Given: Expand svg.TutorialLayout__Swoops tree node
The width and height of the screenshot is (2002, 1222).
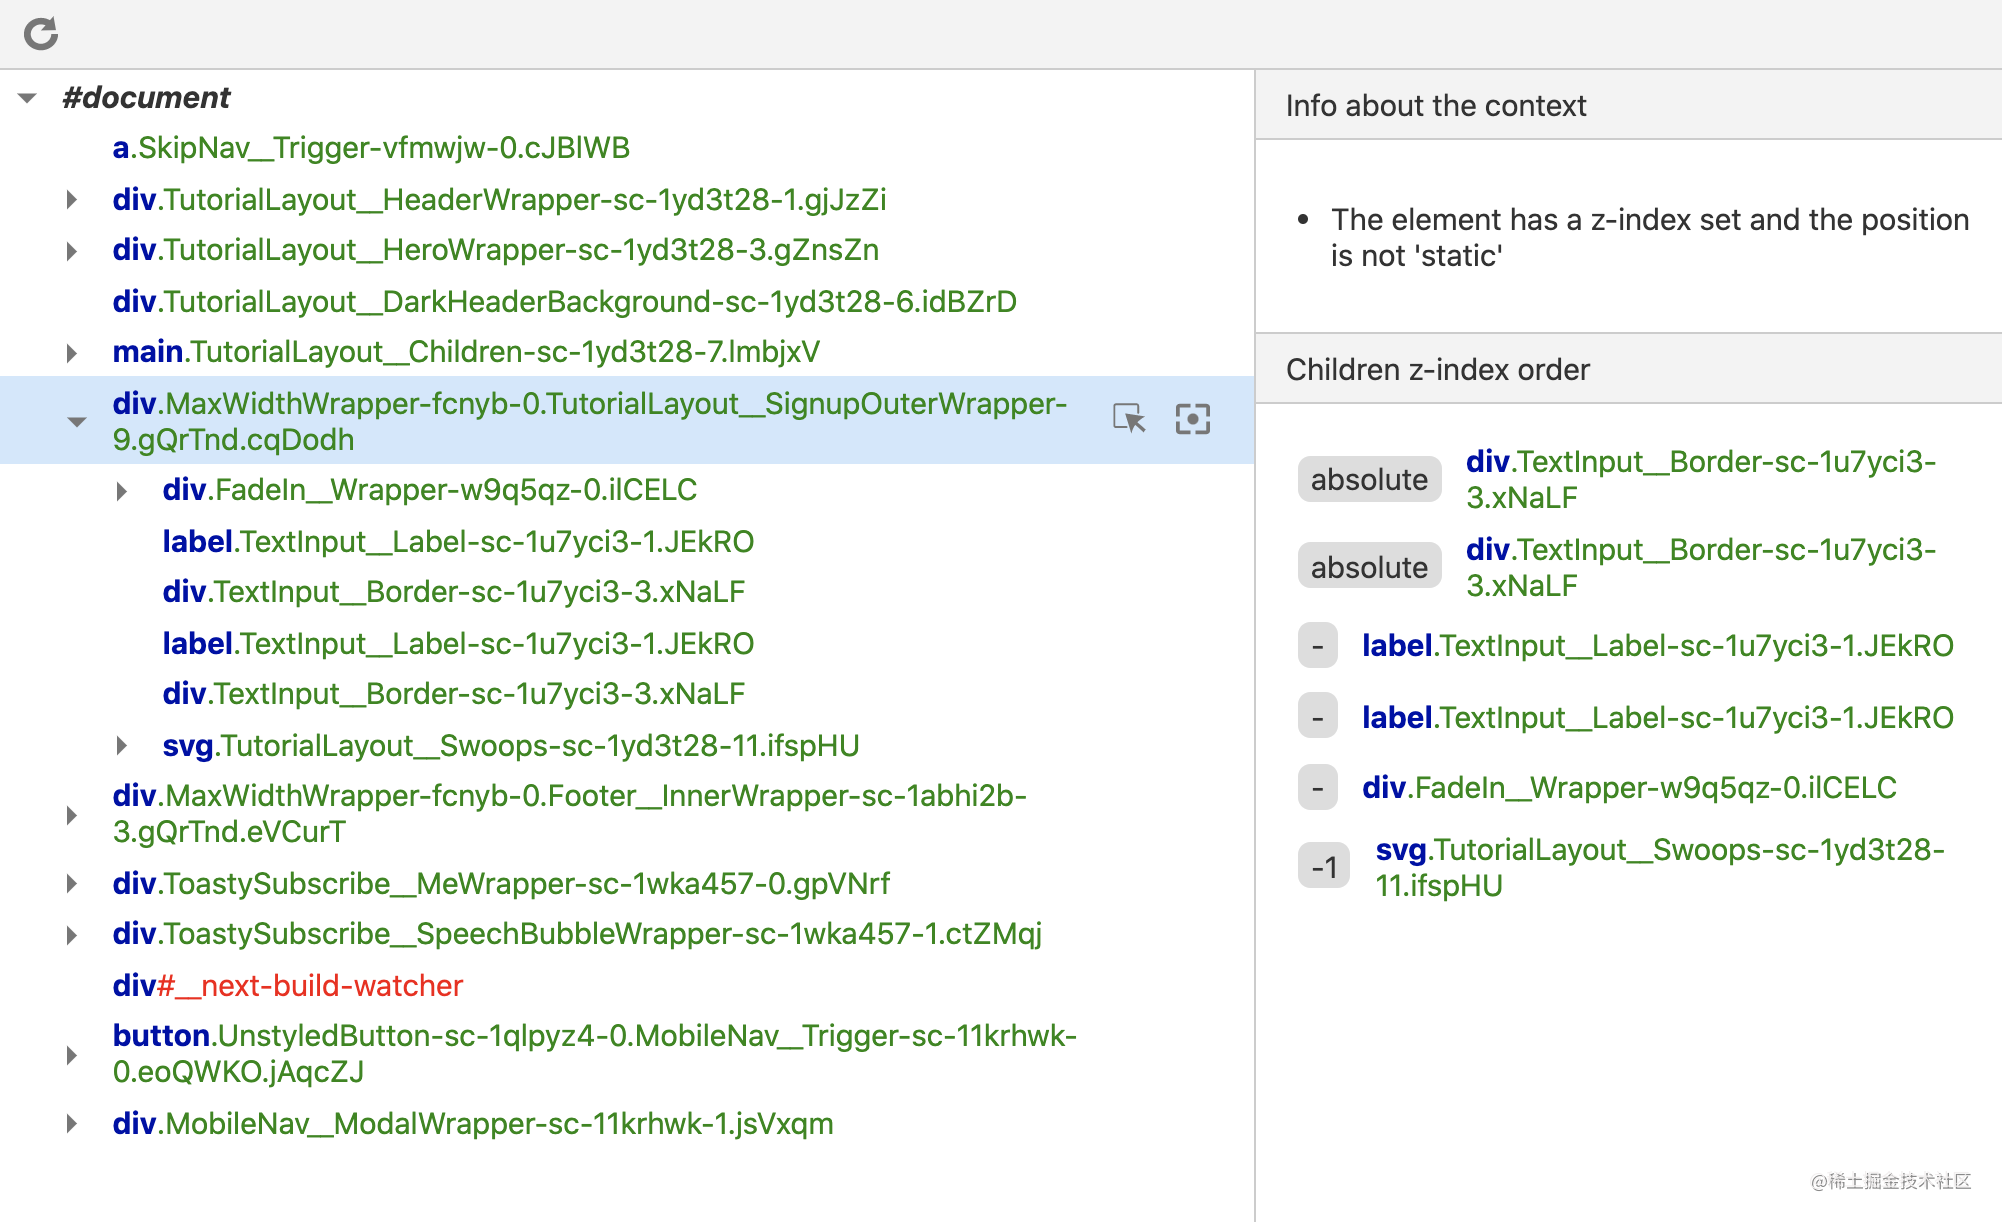Looking at the screenshot, I should point(122,746).
